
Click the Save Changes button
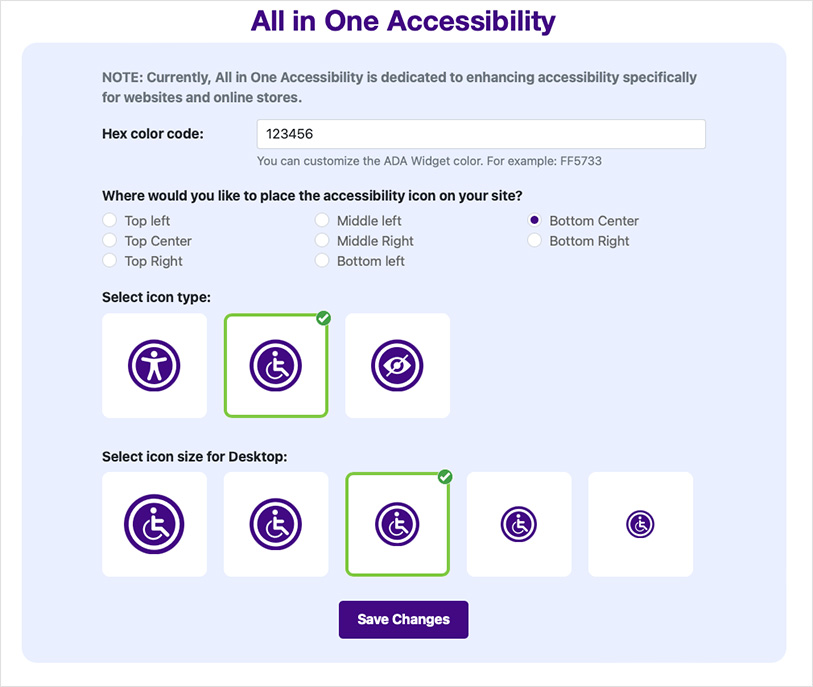pyautogui.click(x=403, y=619)
